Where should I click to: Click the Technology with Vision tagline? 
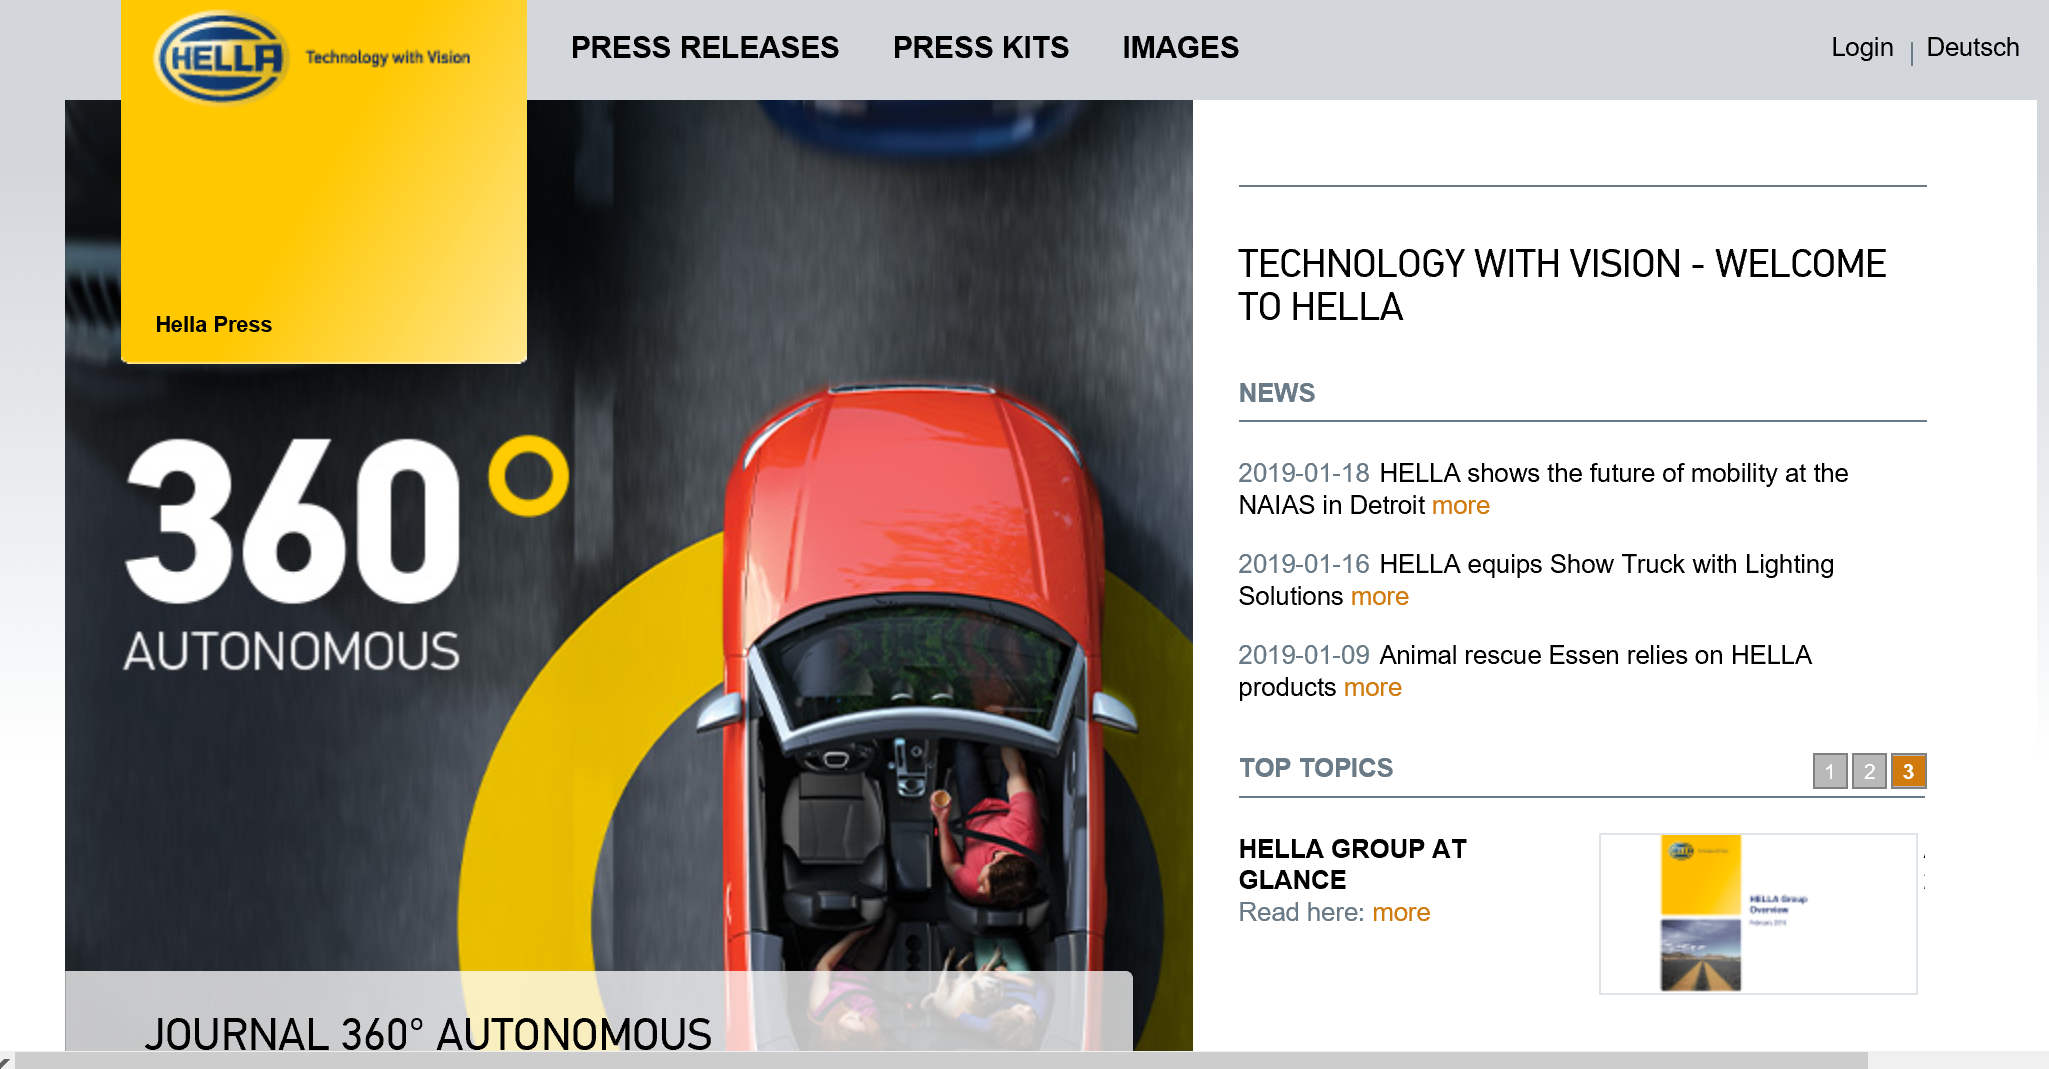tap(388, 57)
